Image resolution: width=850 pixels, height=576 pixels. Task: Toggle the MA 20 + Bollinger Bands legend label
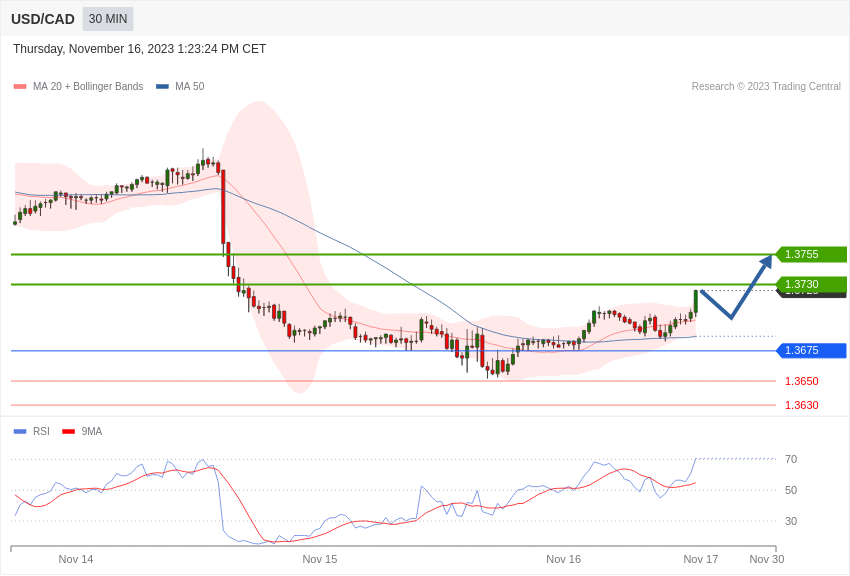[x=88, y=87]
